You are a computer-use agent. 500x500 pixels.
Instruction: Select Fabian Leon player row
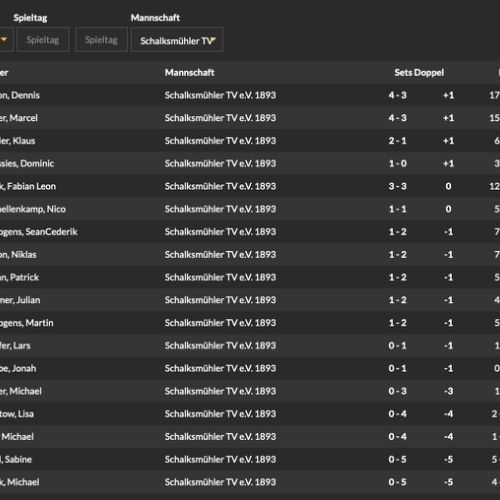pos(250,186)
